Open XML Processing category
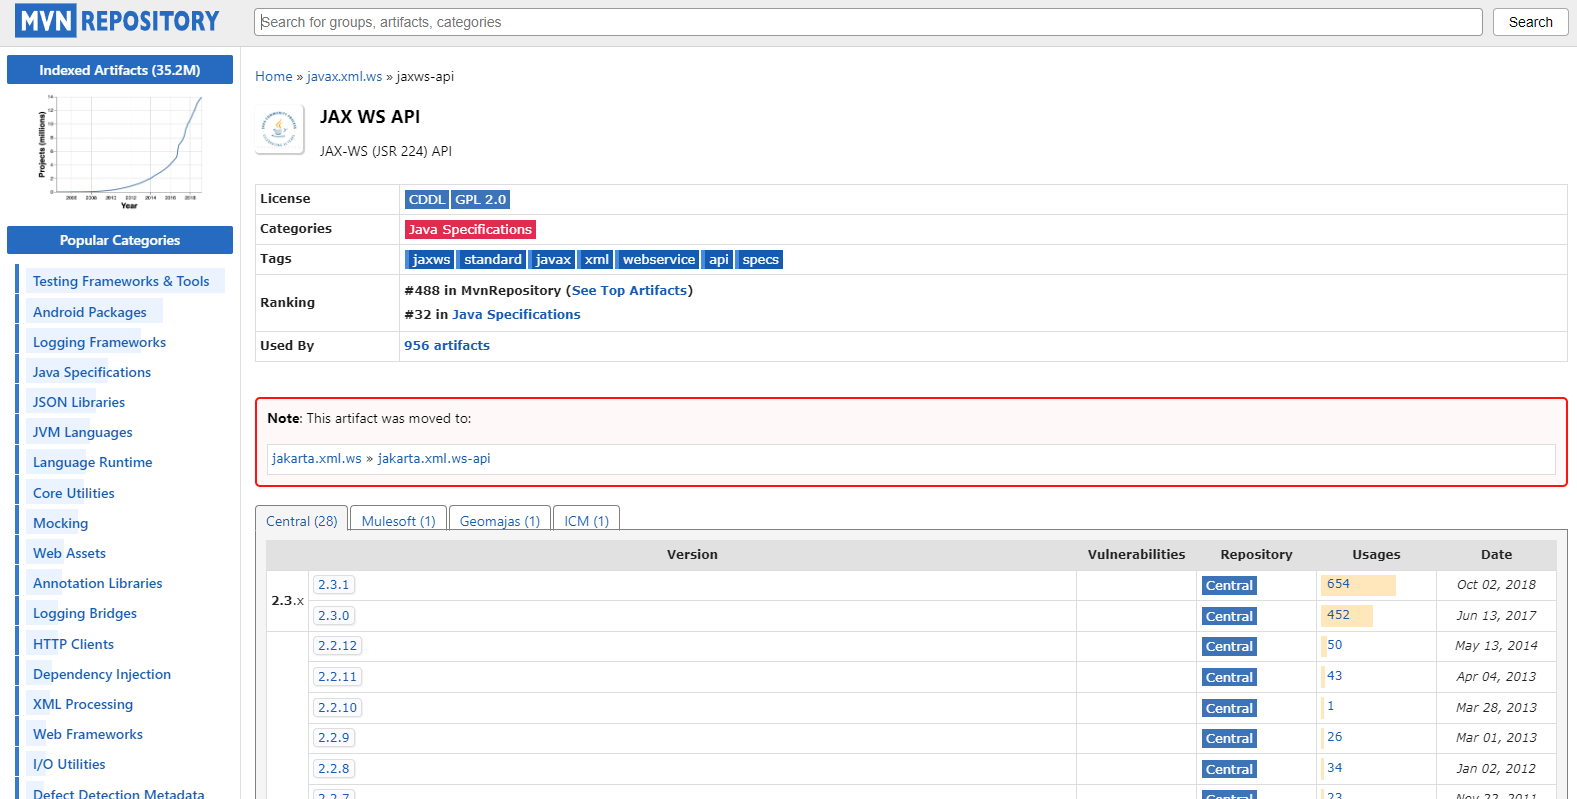1577x799 pixels. (x=83, y=704)
